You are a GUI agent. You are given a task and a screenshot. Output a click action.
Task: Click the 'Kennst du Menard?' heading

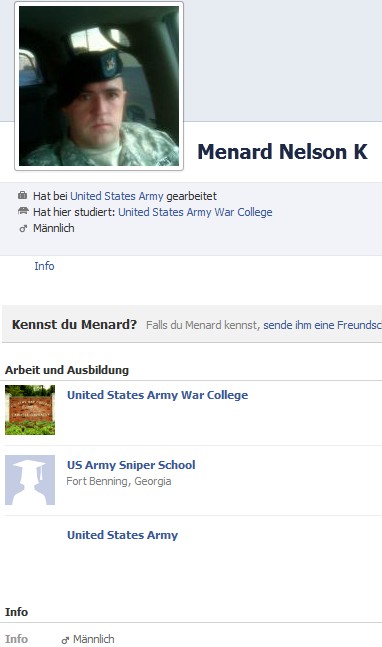click(x=74, y=325)
